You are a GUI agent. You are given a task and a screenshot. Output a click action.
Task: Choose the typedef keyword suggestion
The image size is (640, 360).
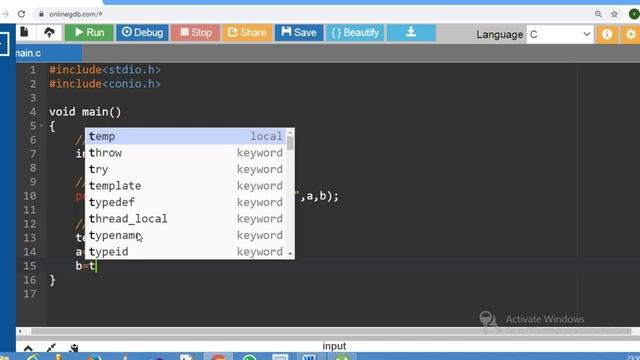coord(186,202)
